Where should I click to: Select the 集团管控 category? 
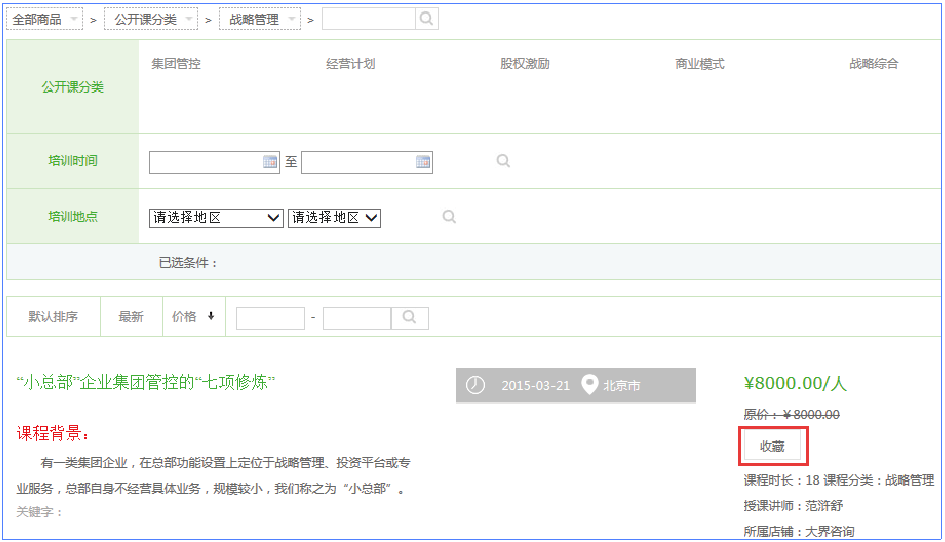(x=176, y=64)
